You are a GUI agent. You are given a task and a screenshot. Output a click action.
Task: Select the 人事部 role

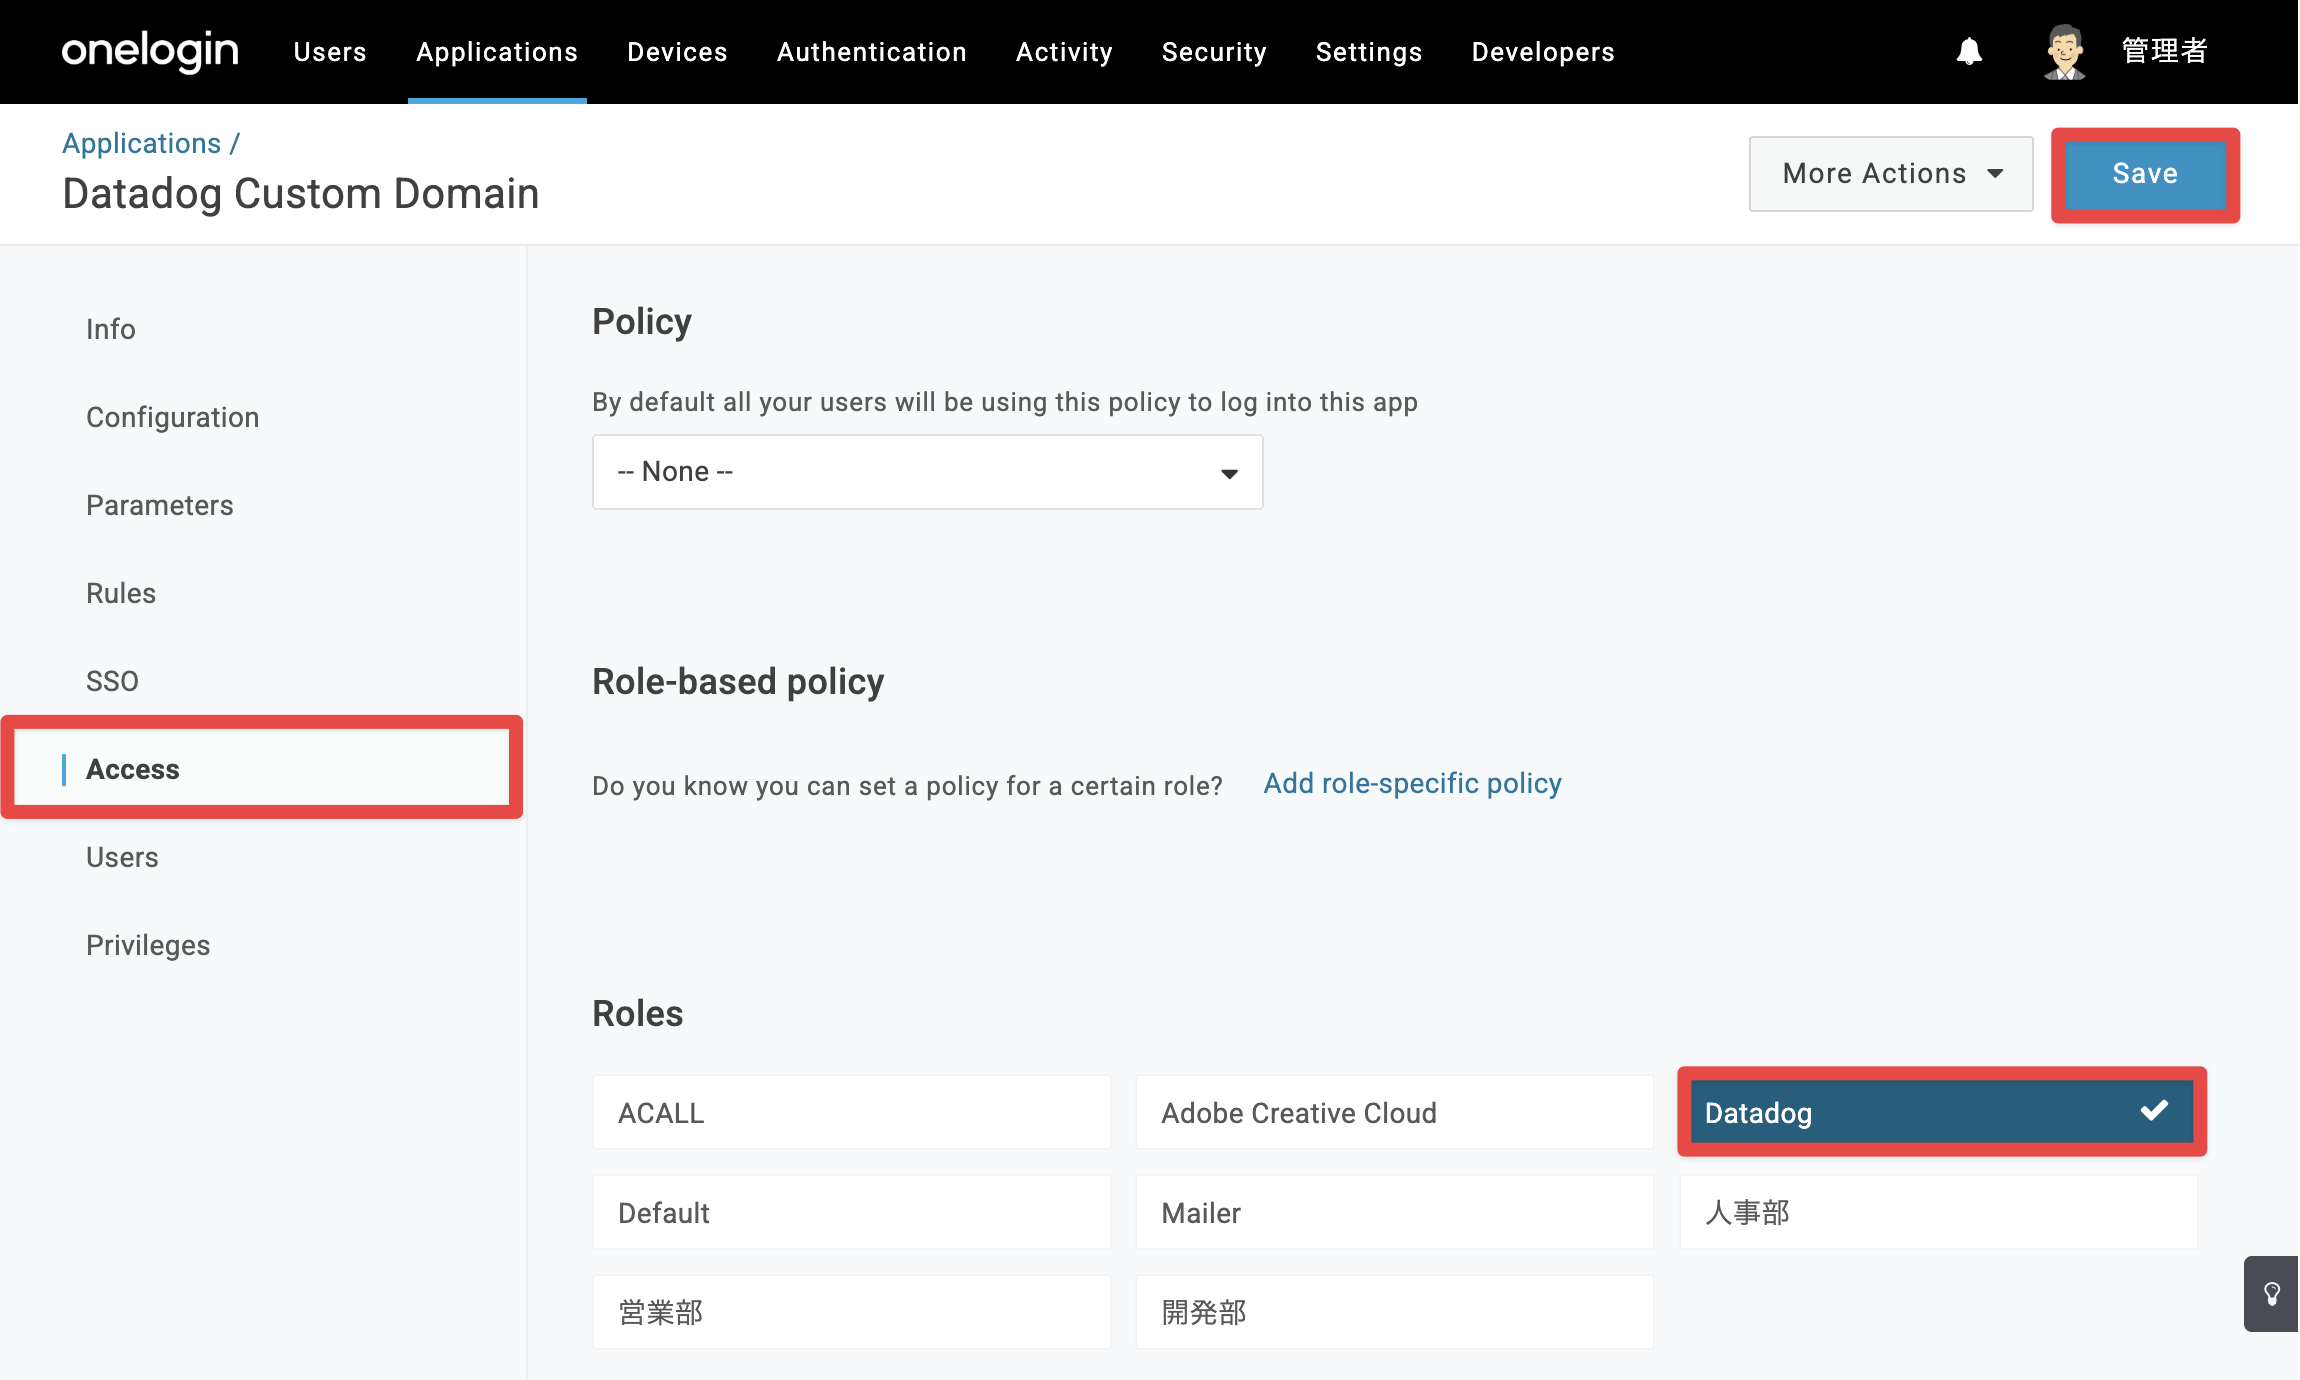[1938, 1213]
